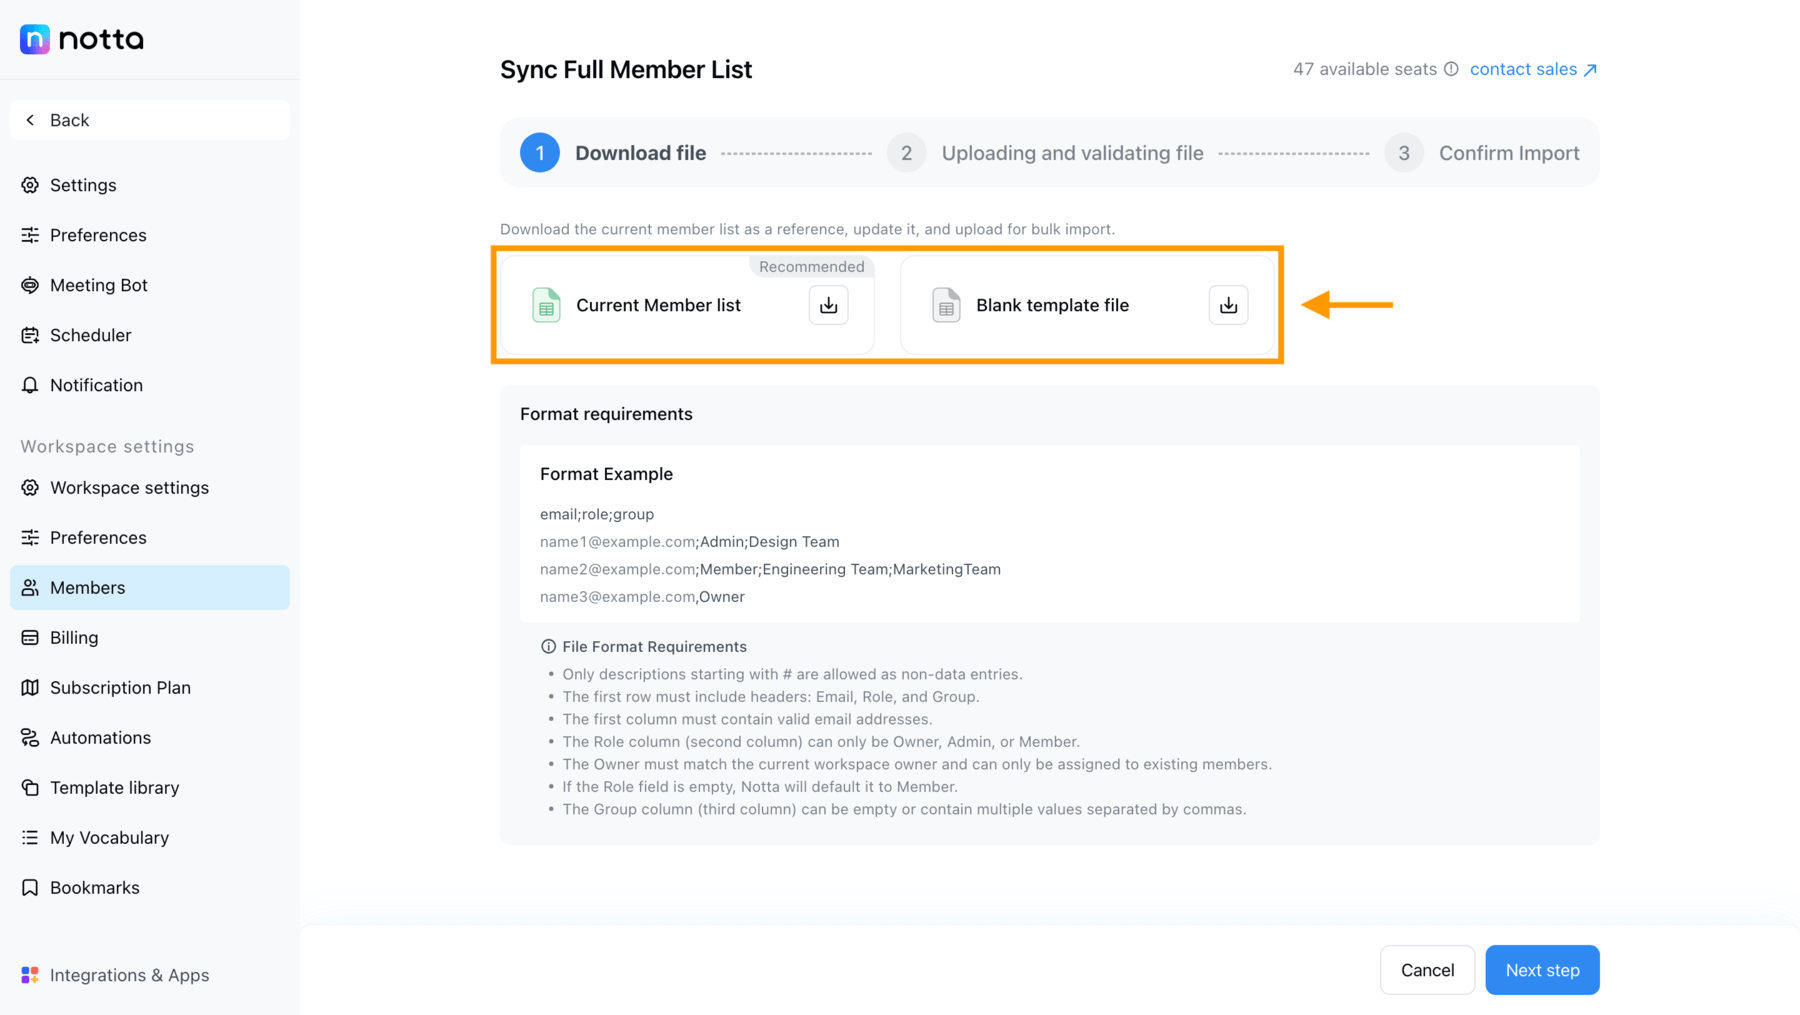This screenshot has height=1015, width=1800.
Task: Click the Recommended badge
Action: [x=811, y=267]
